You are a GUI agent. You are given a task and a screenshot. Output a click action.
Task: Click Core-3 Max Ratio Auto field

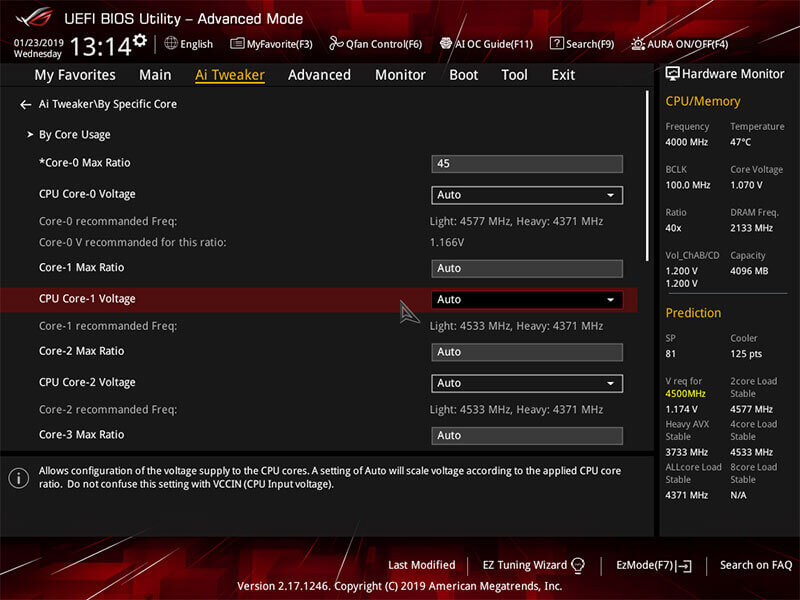click(x=527, y=436)
